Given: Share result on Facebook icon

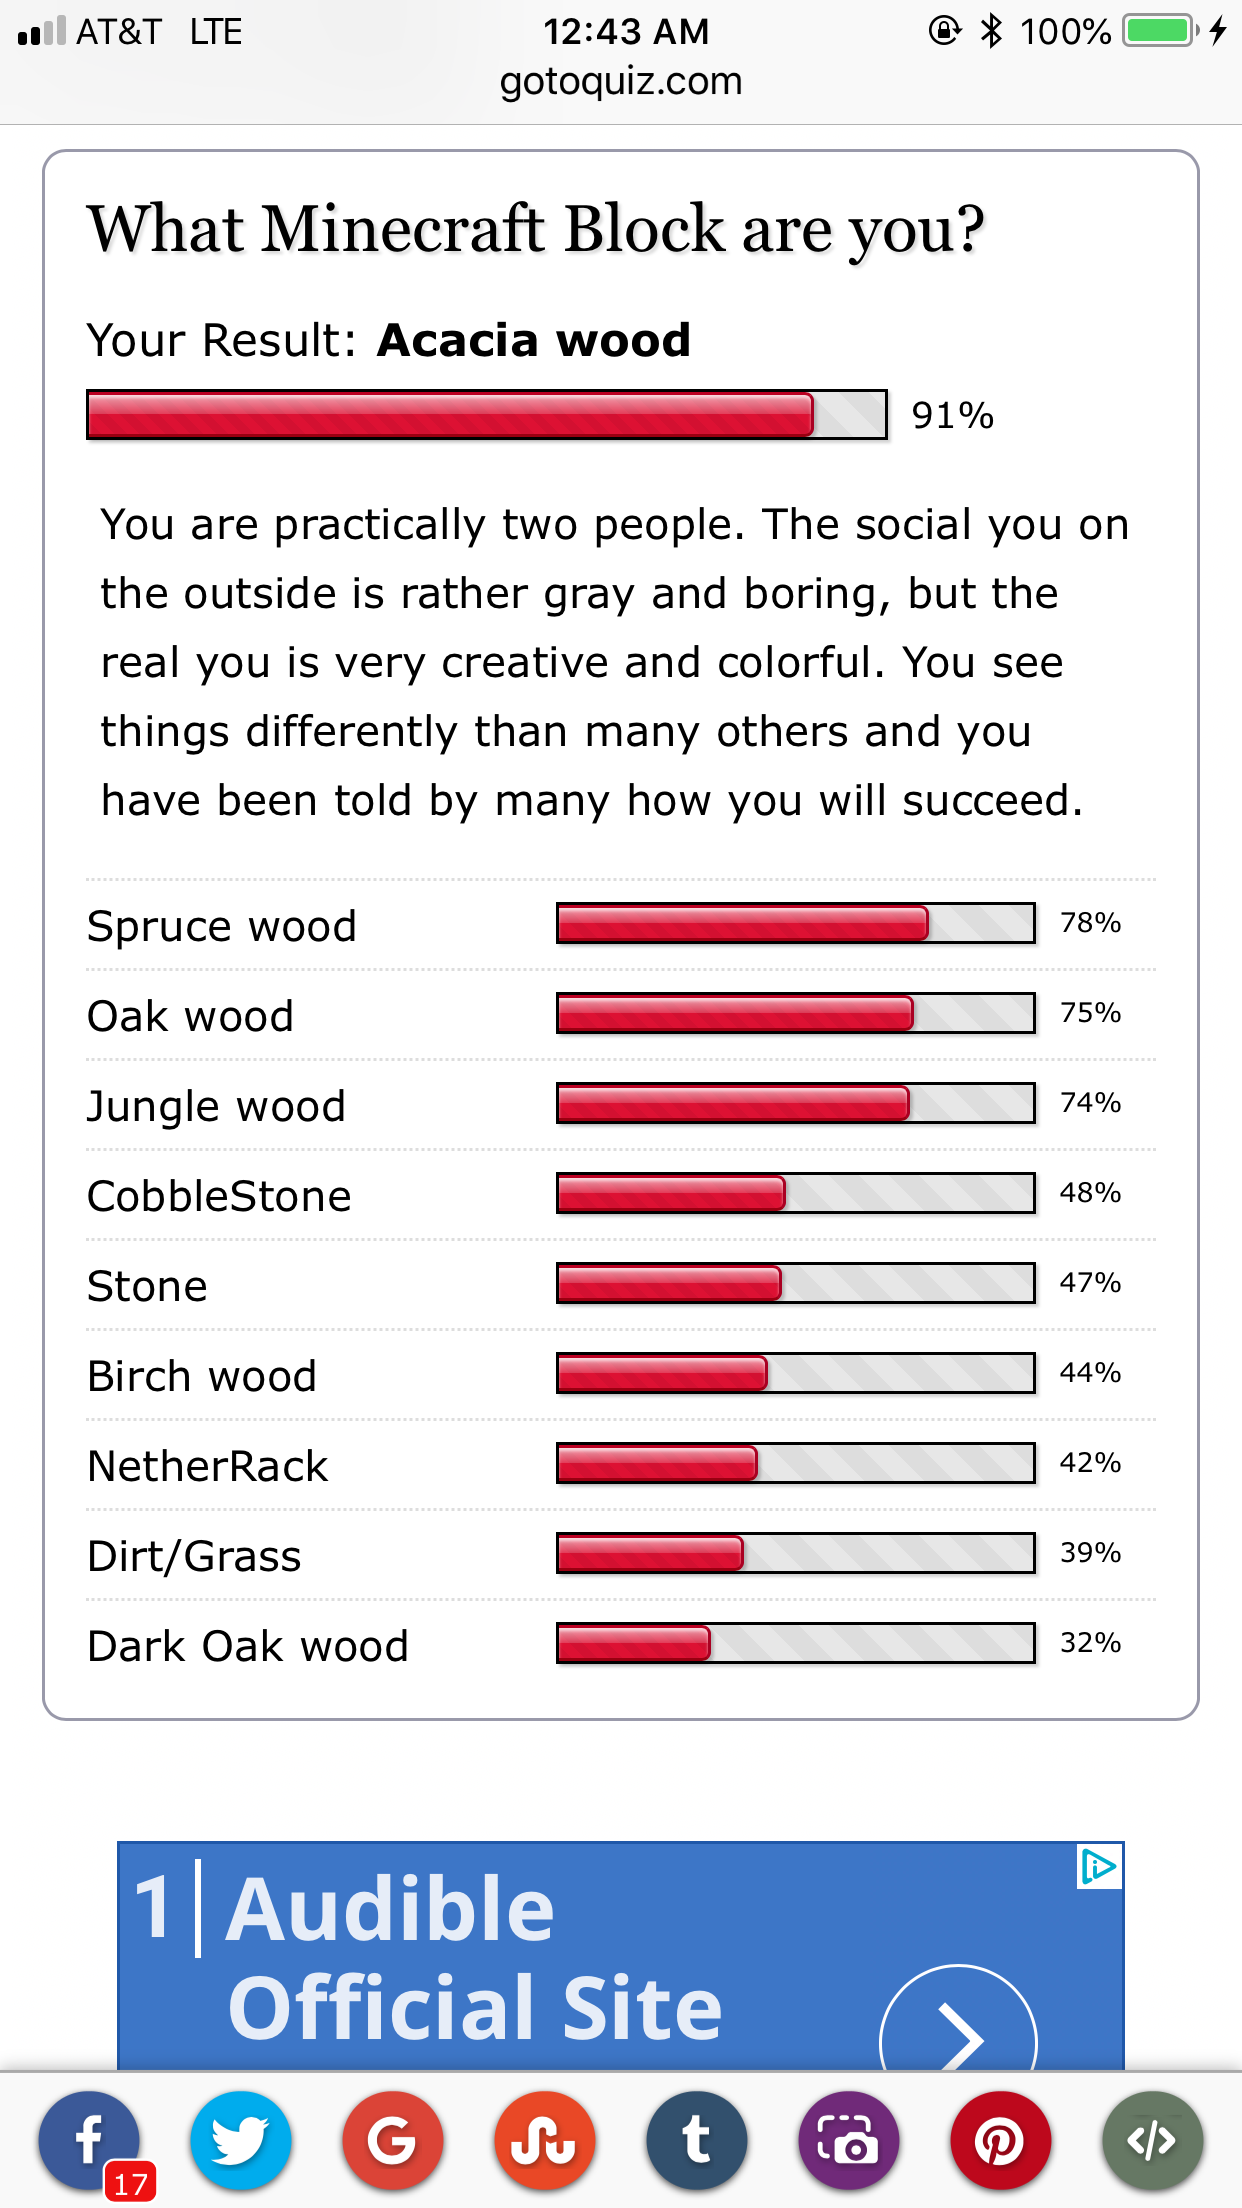Looking at the screenshot, I should (89, 2141).
